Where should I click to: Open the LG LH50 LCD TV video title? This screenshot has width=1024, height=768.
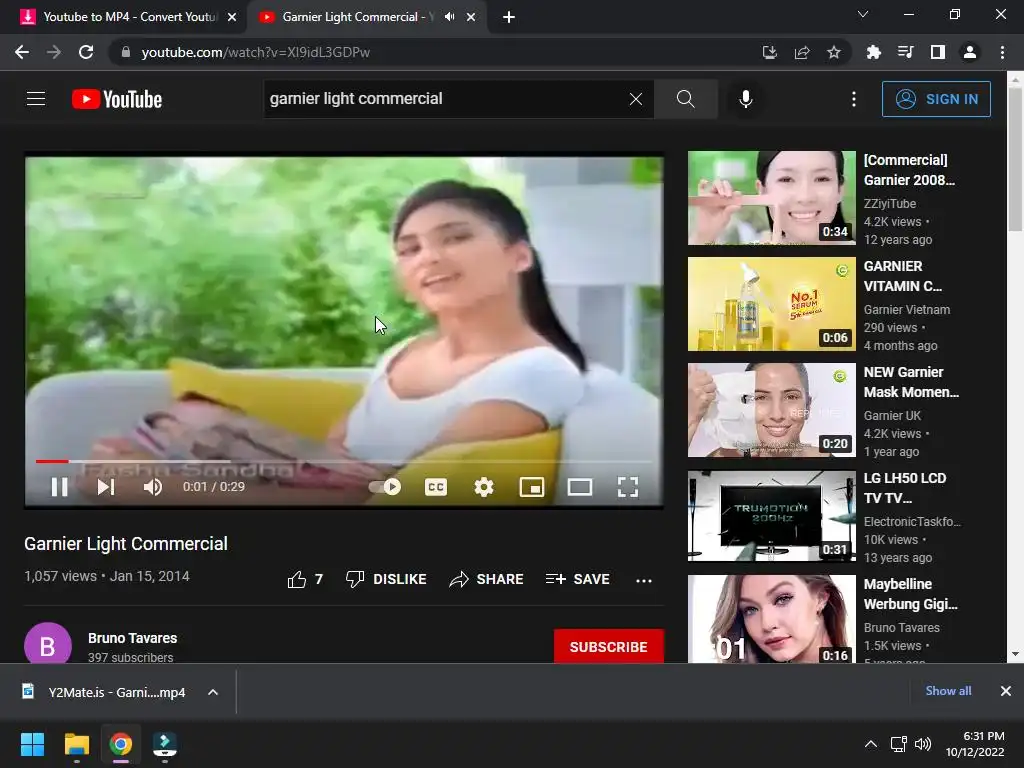click(904, 488)
